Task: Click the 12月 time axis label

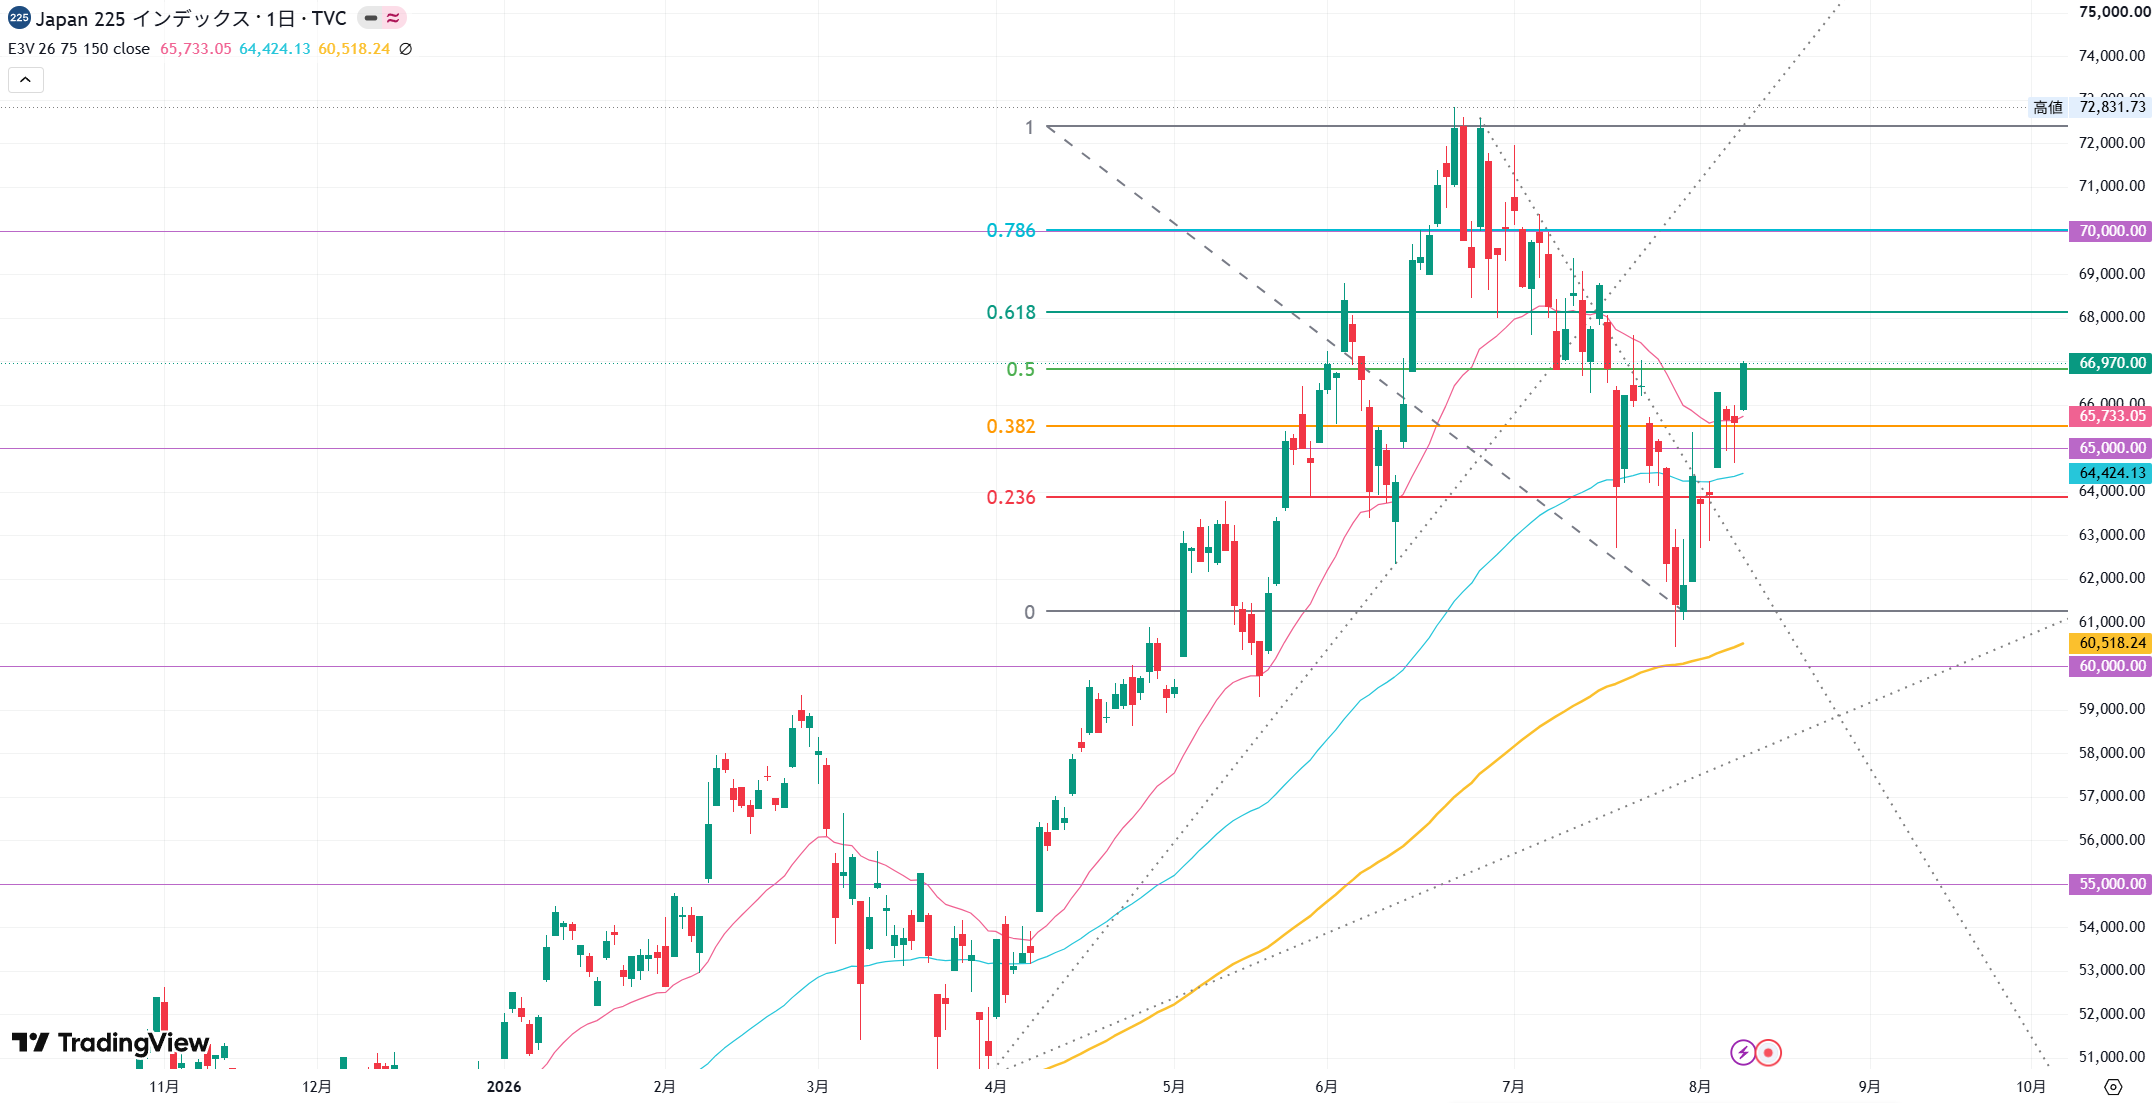Action: coord(317,1087)
